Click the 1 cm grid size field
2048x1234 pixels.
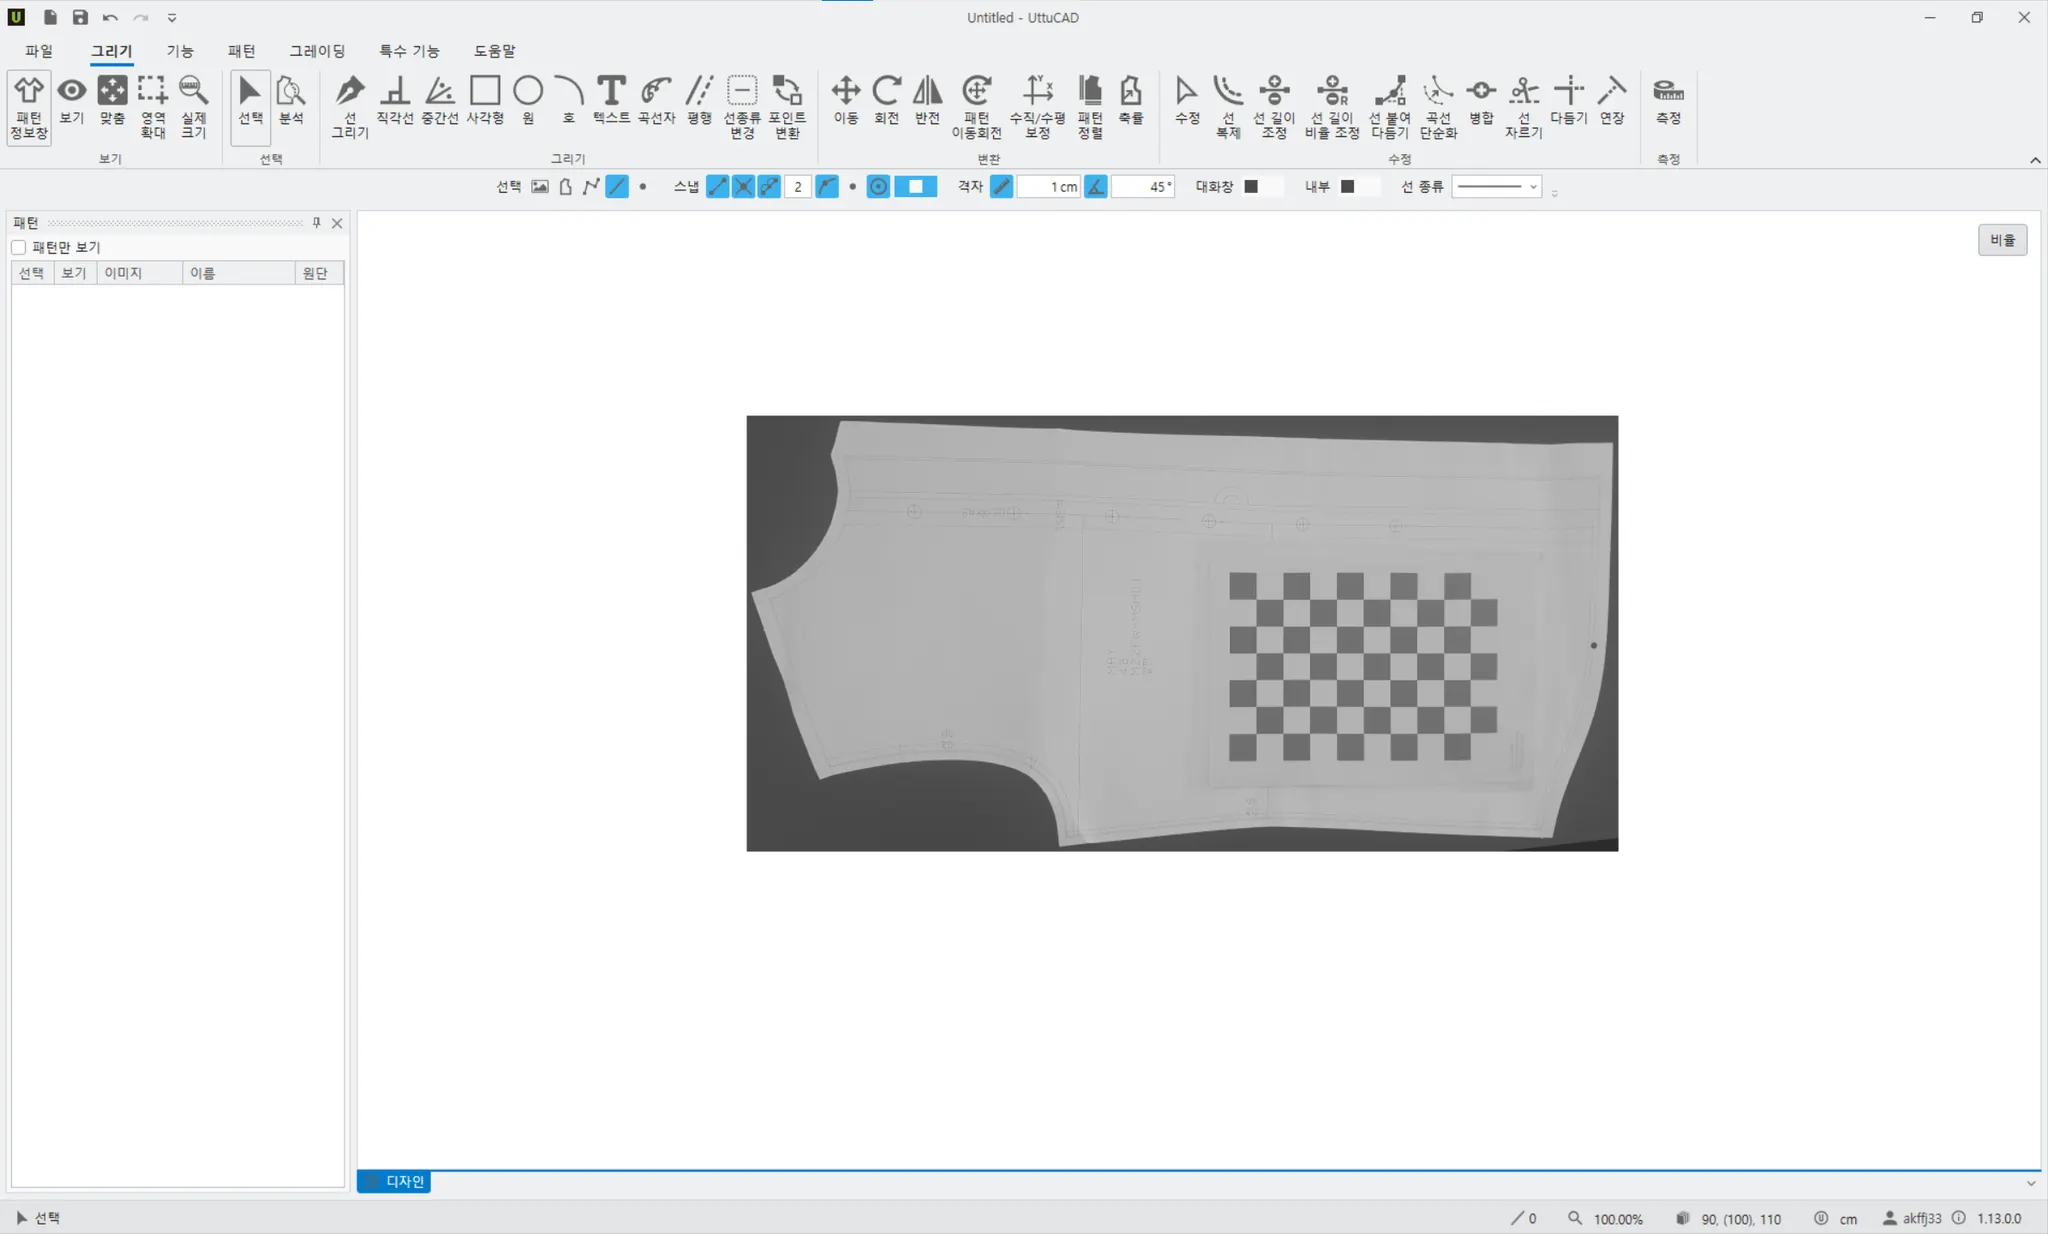(1049, 187)
